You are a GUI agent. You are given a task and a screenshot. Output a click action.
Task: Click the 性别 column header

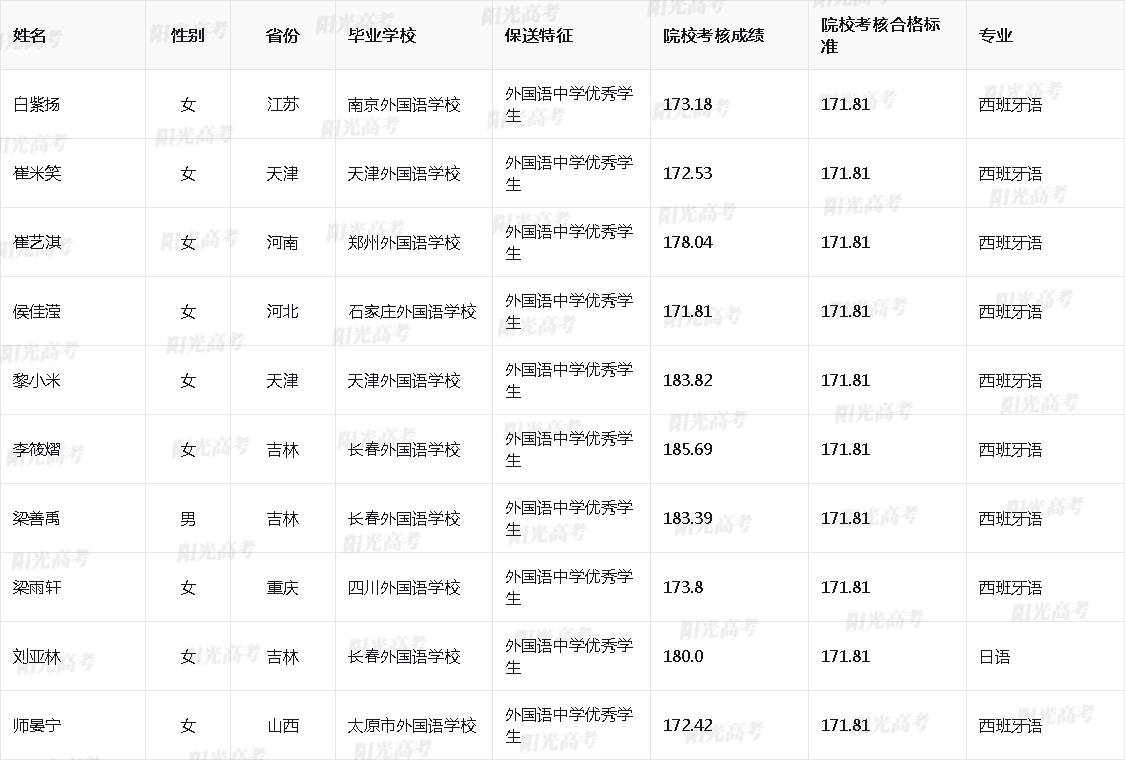point(188,35)
